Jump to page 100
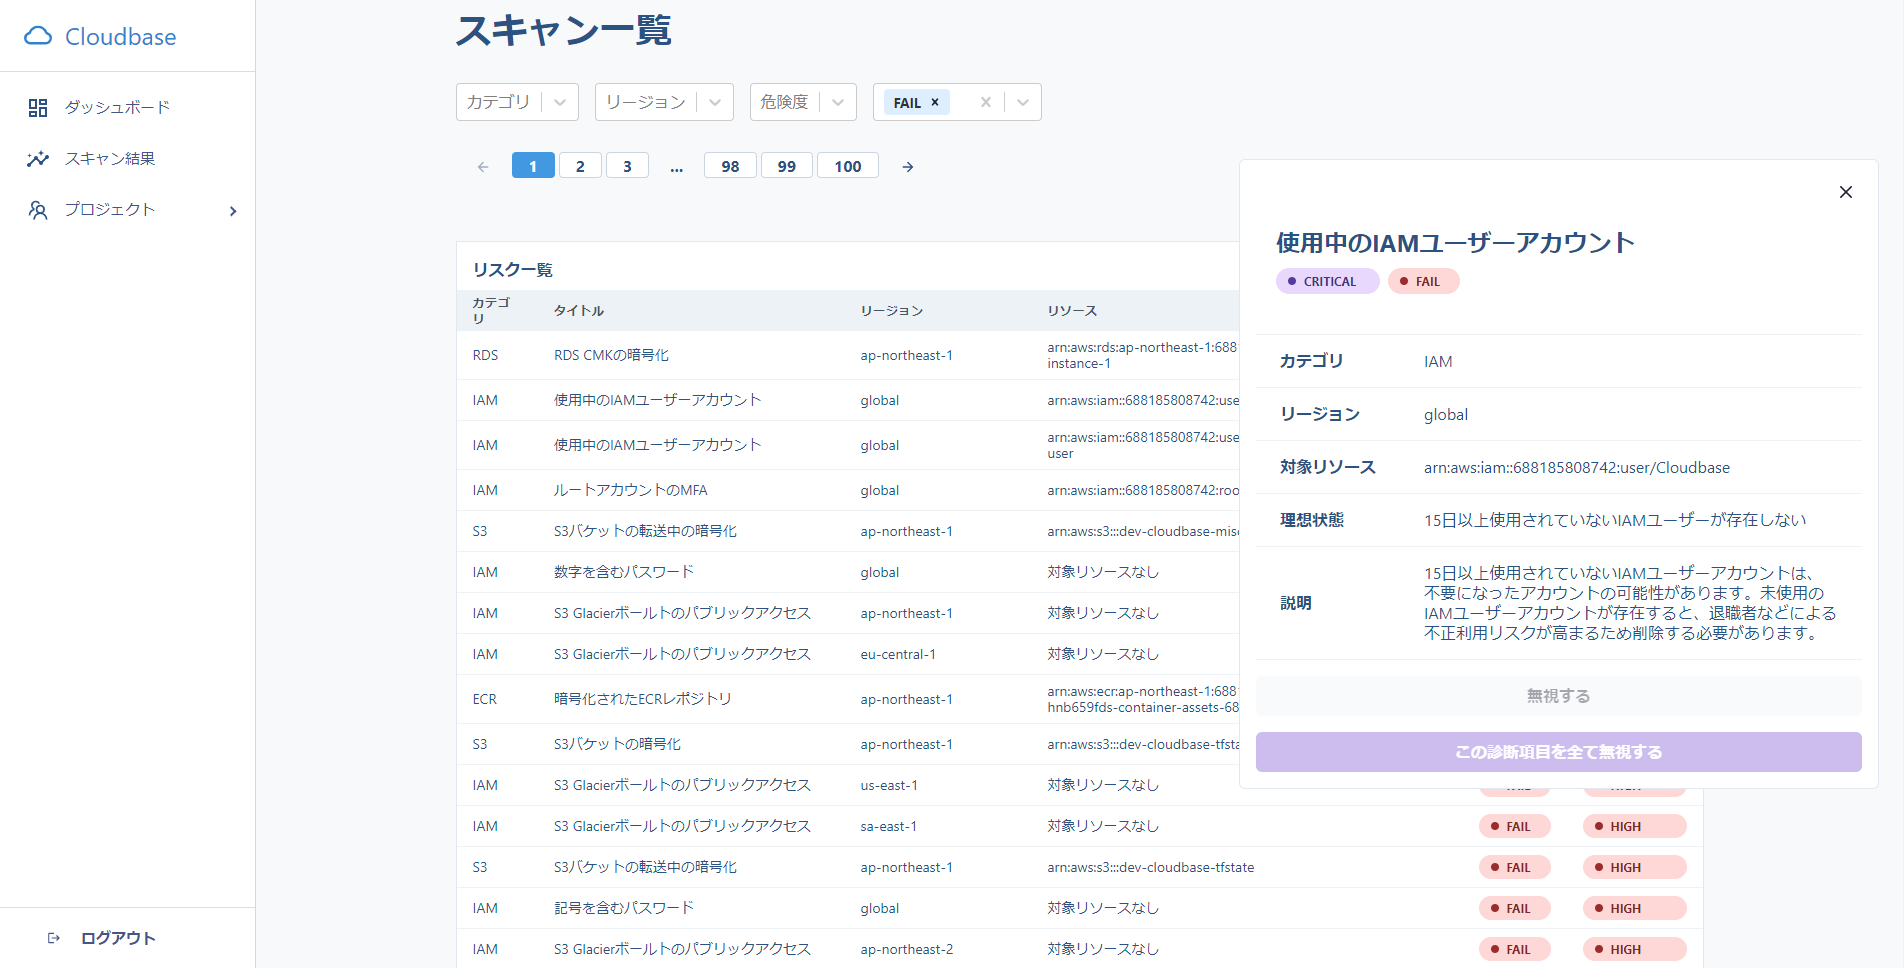1904x968 pixels. [848, 166]
